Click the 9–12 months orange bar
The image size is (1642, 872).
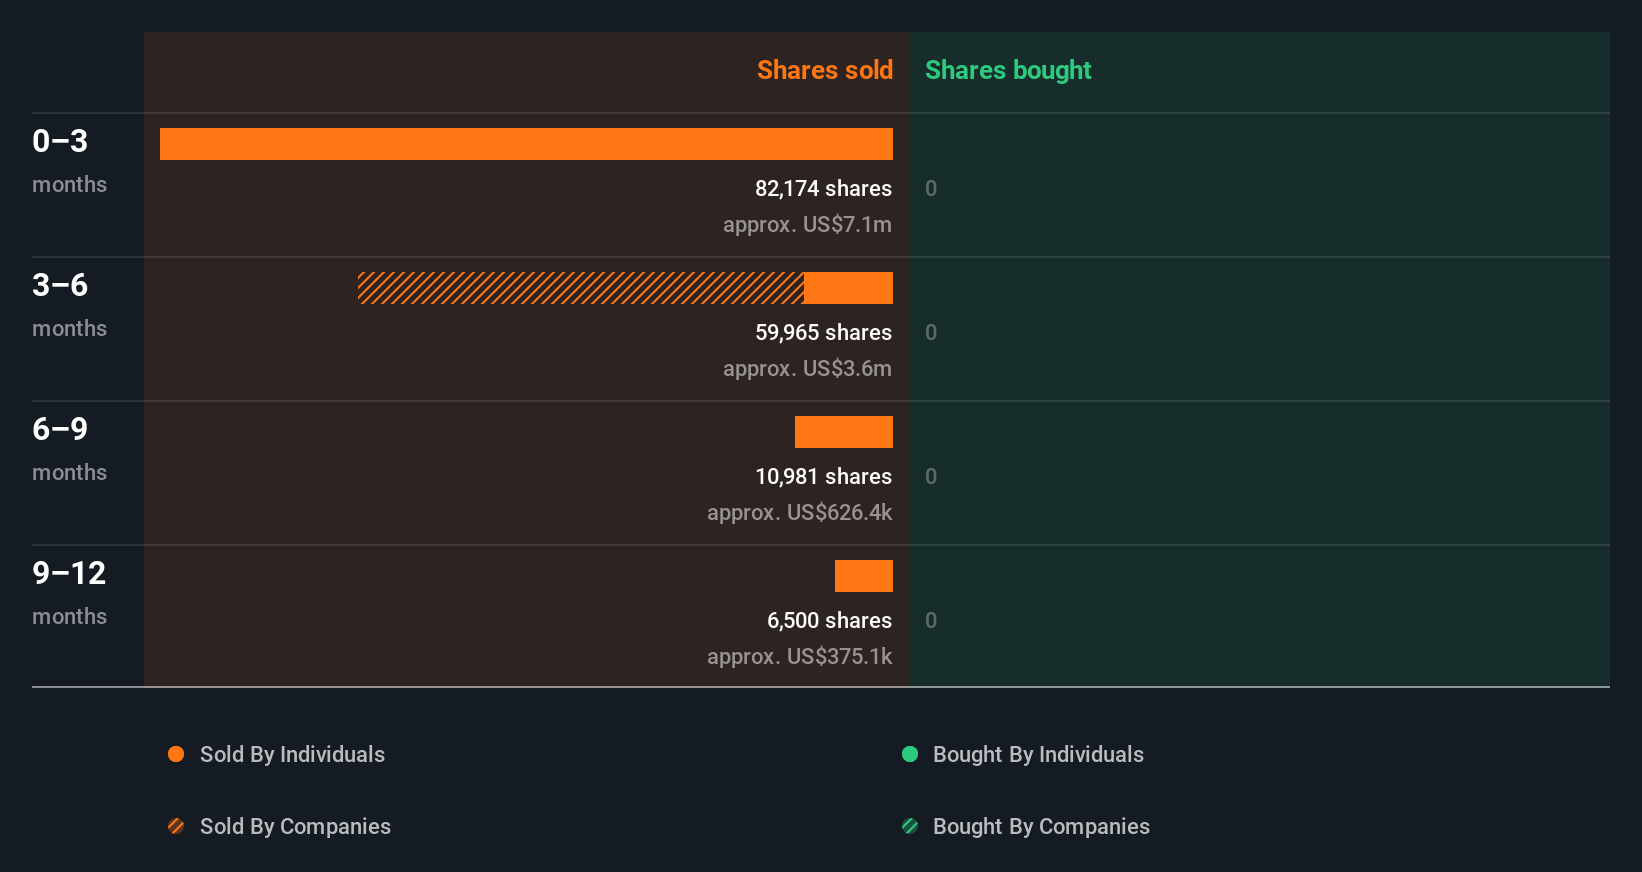click(864, 576)
